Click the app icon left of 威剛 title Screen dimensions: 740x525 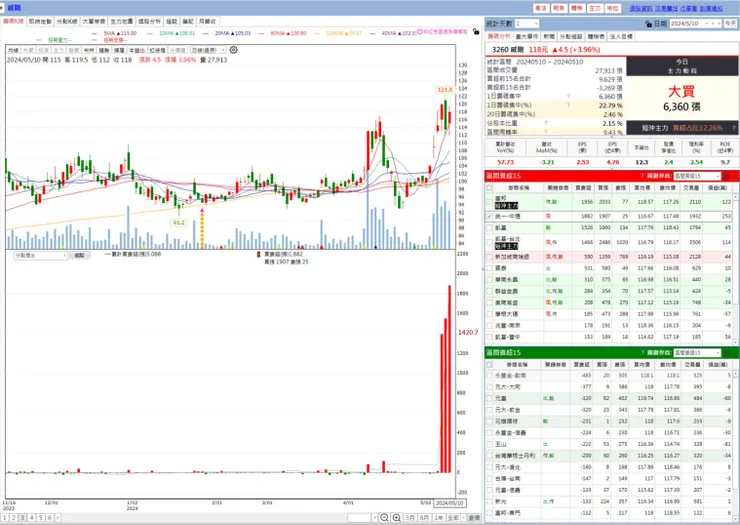[3, 8]
